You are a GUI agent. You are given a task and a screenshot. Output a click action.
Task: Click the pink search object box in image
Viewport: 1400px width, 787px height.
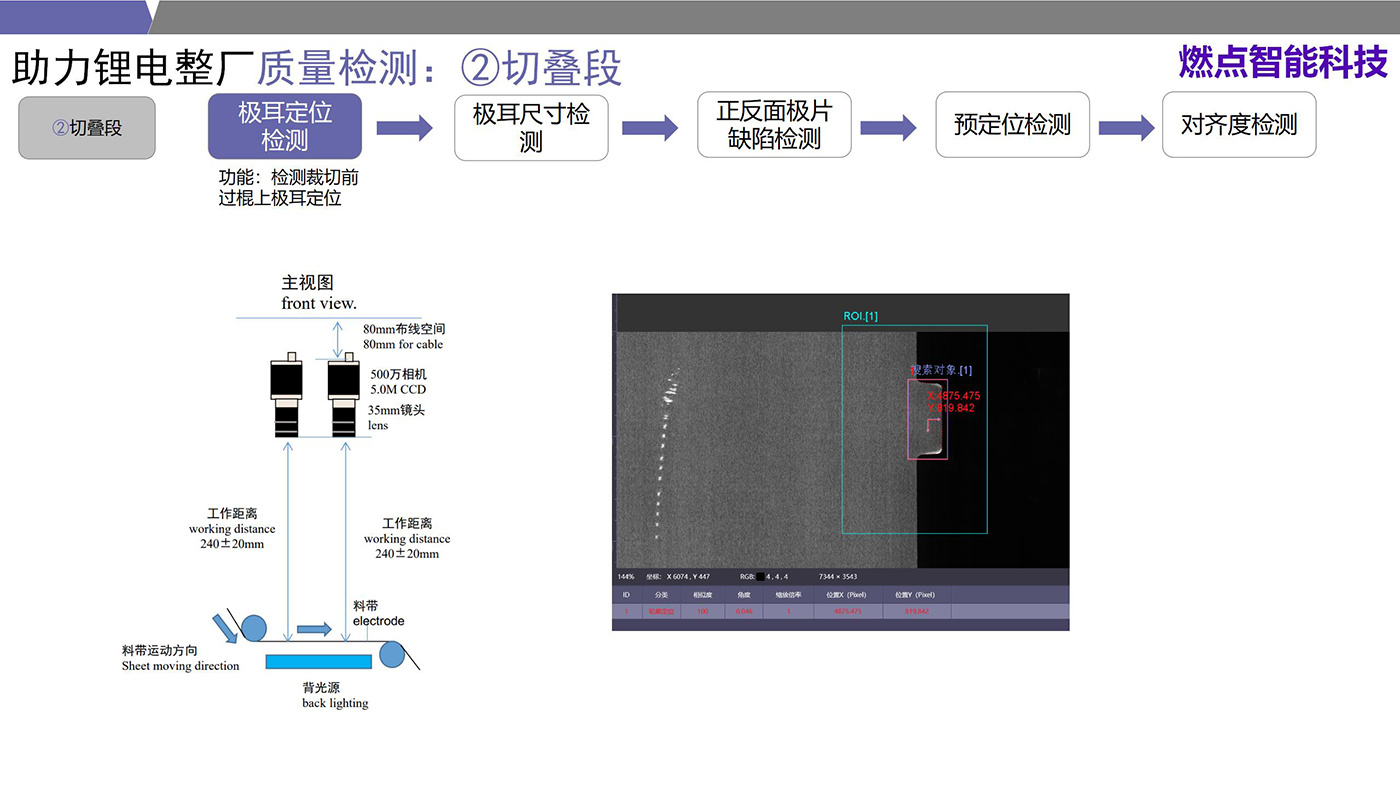coord(927,419)
